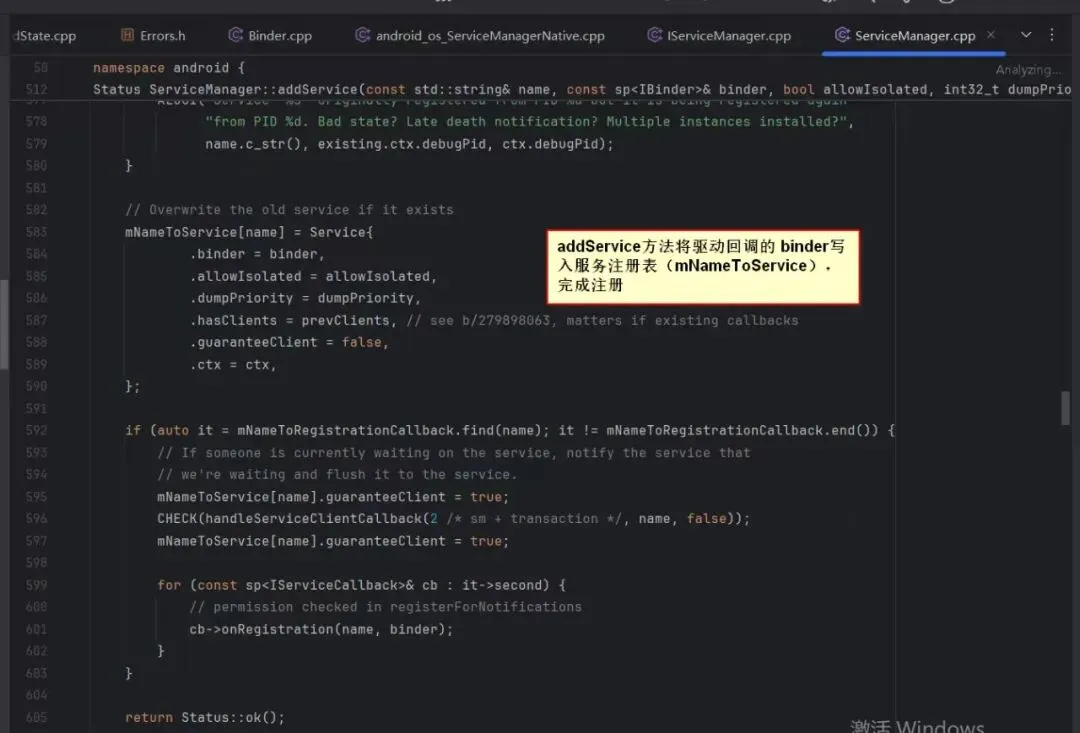Click the ServiceManager.cpp file icon
This screenshot has height=733, width=1080.
(842, 35)
